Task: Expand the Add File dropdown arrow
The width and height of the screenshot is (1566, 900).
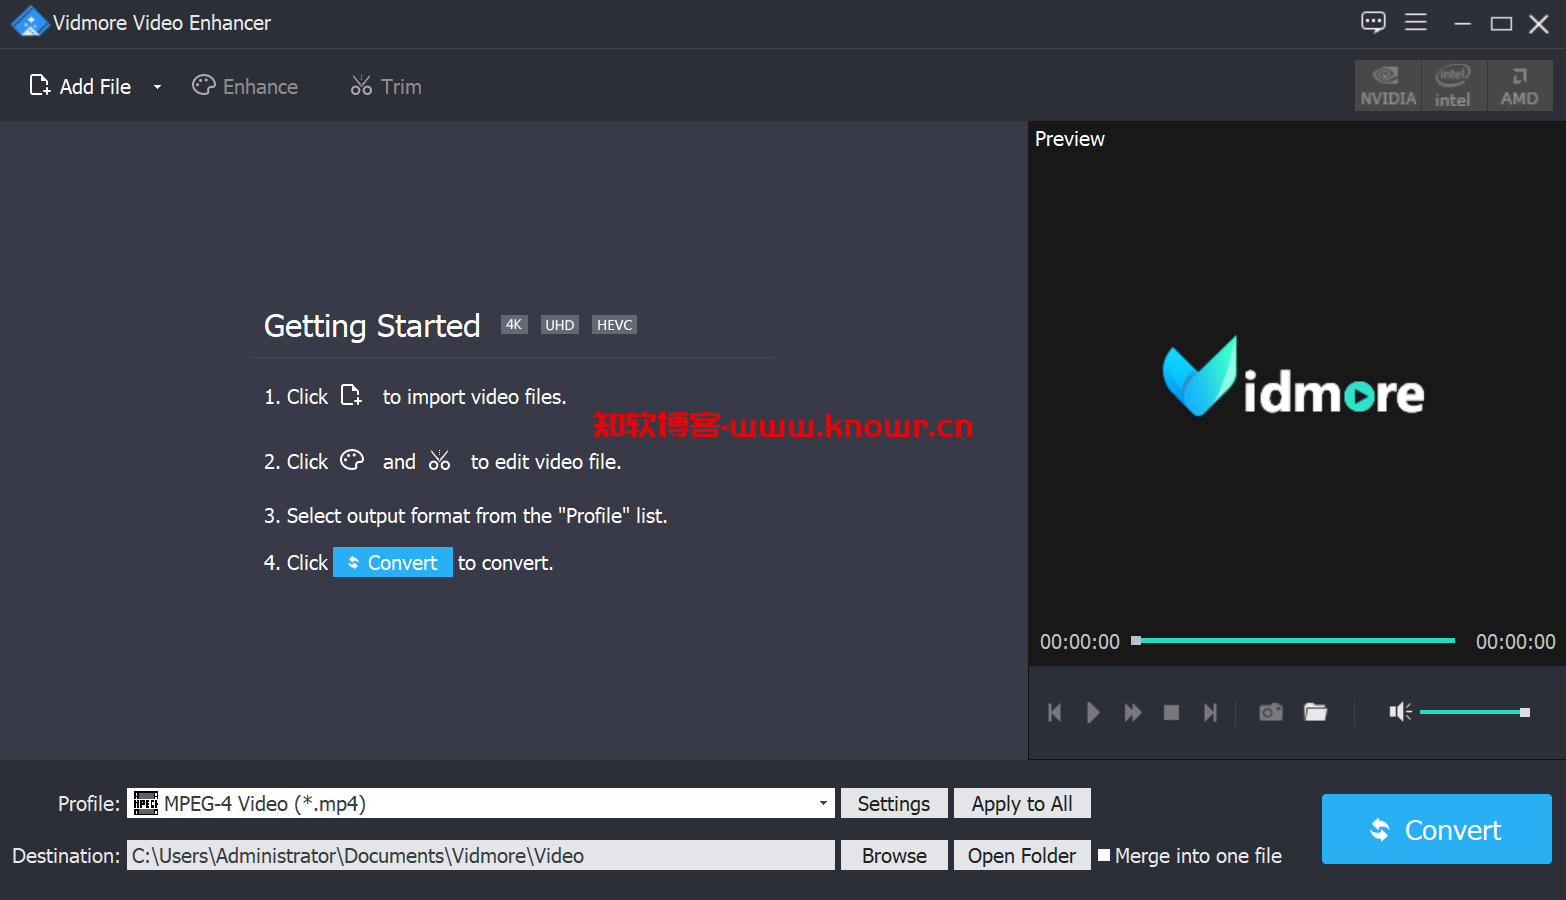Action: [x=157, y=87]
